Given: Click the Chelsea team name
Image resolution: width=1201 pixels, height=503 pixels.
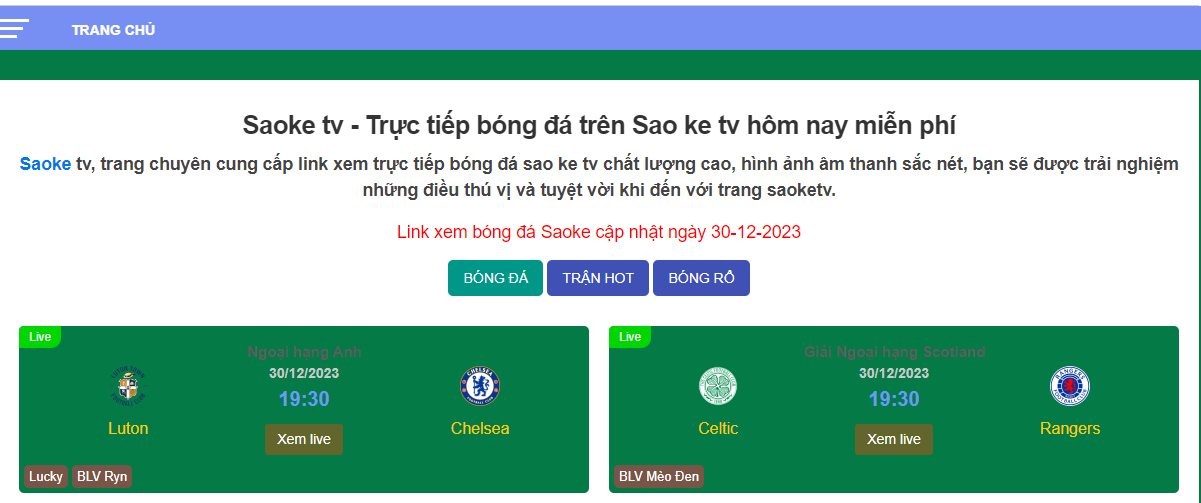Looking at the screenshot, I should (480, 428).
